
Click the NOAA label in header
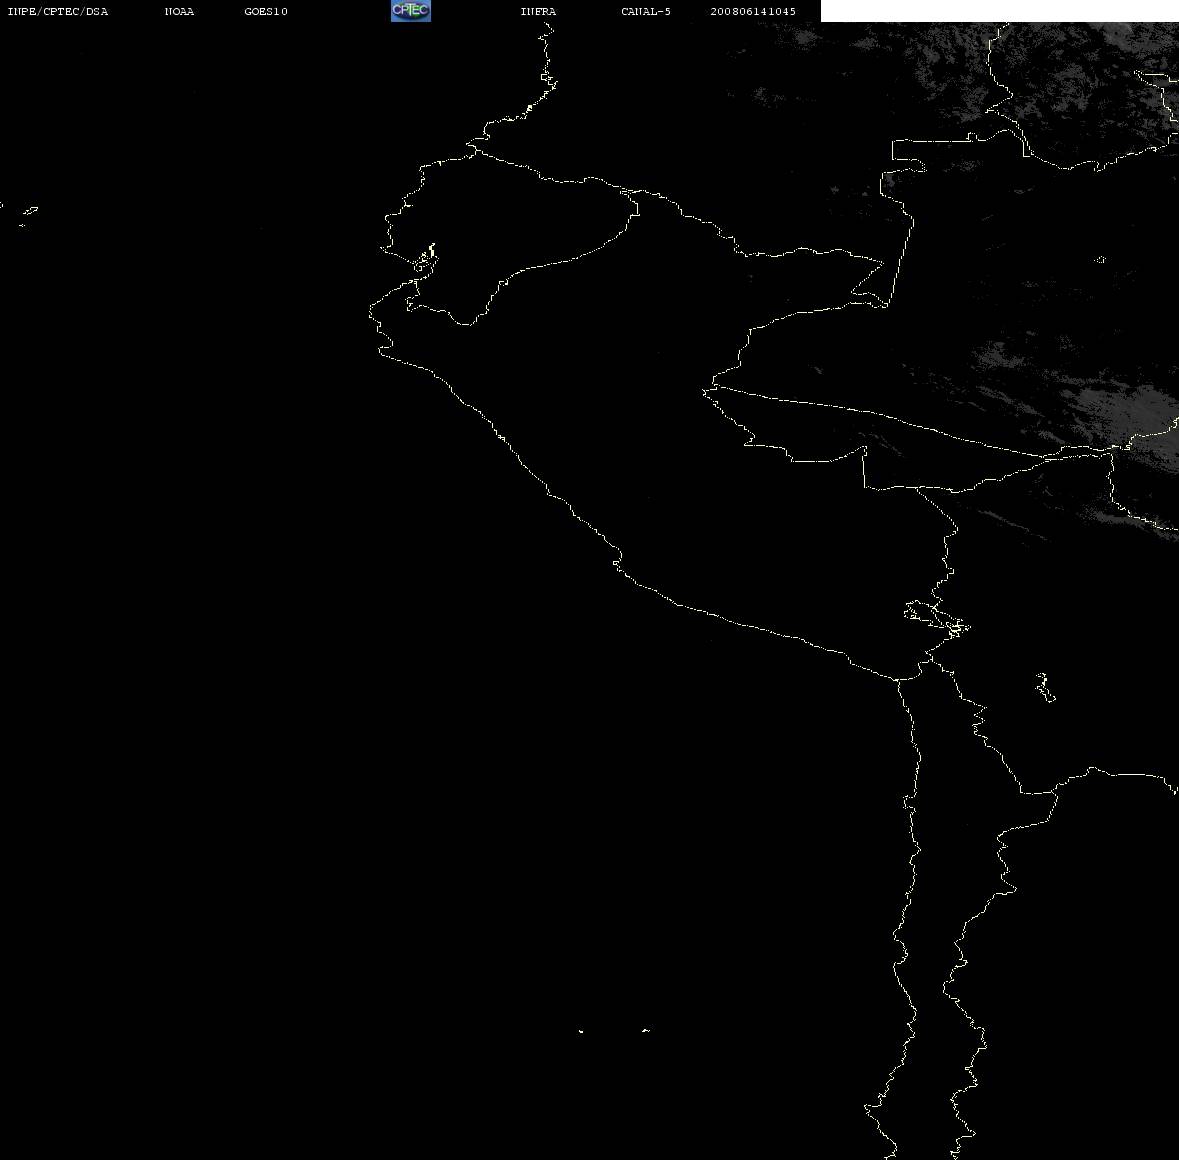[180, 11]
